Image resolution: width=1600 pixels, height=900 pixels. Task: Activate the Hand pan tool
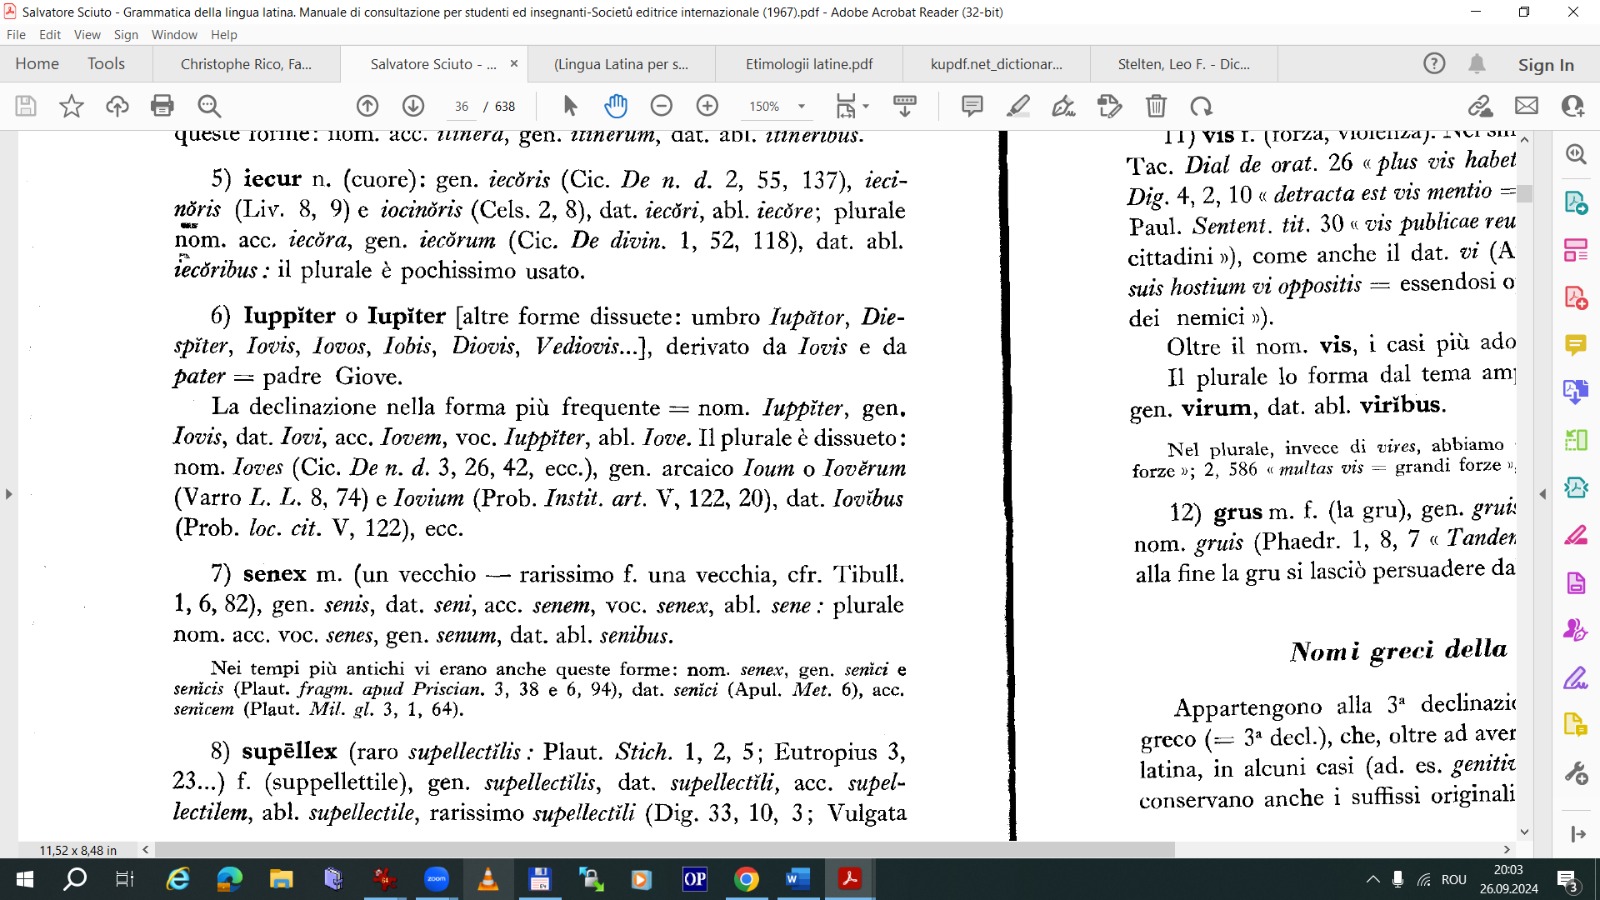[x=615, y=106]
